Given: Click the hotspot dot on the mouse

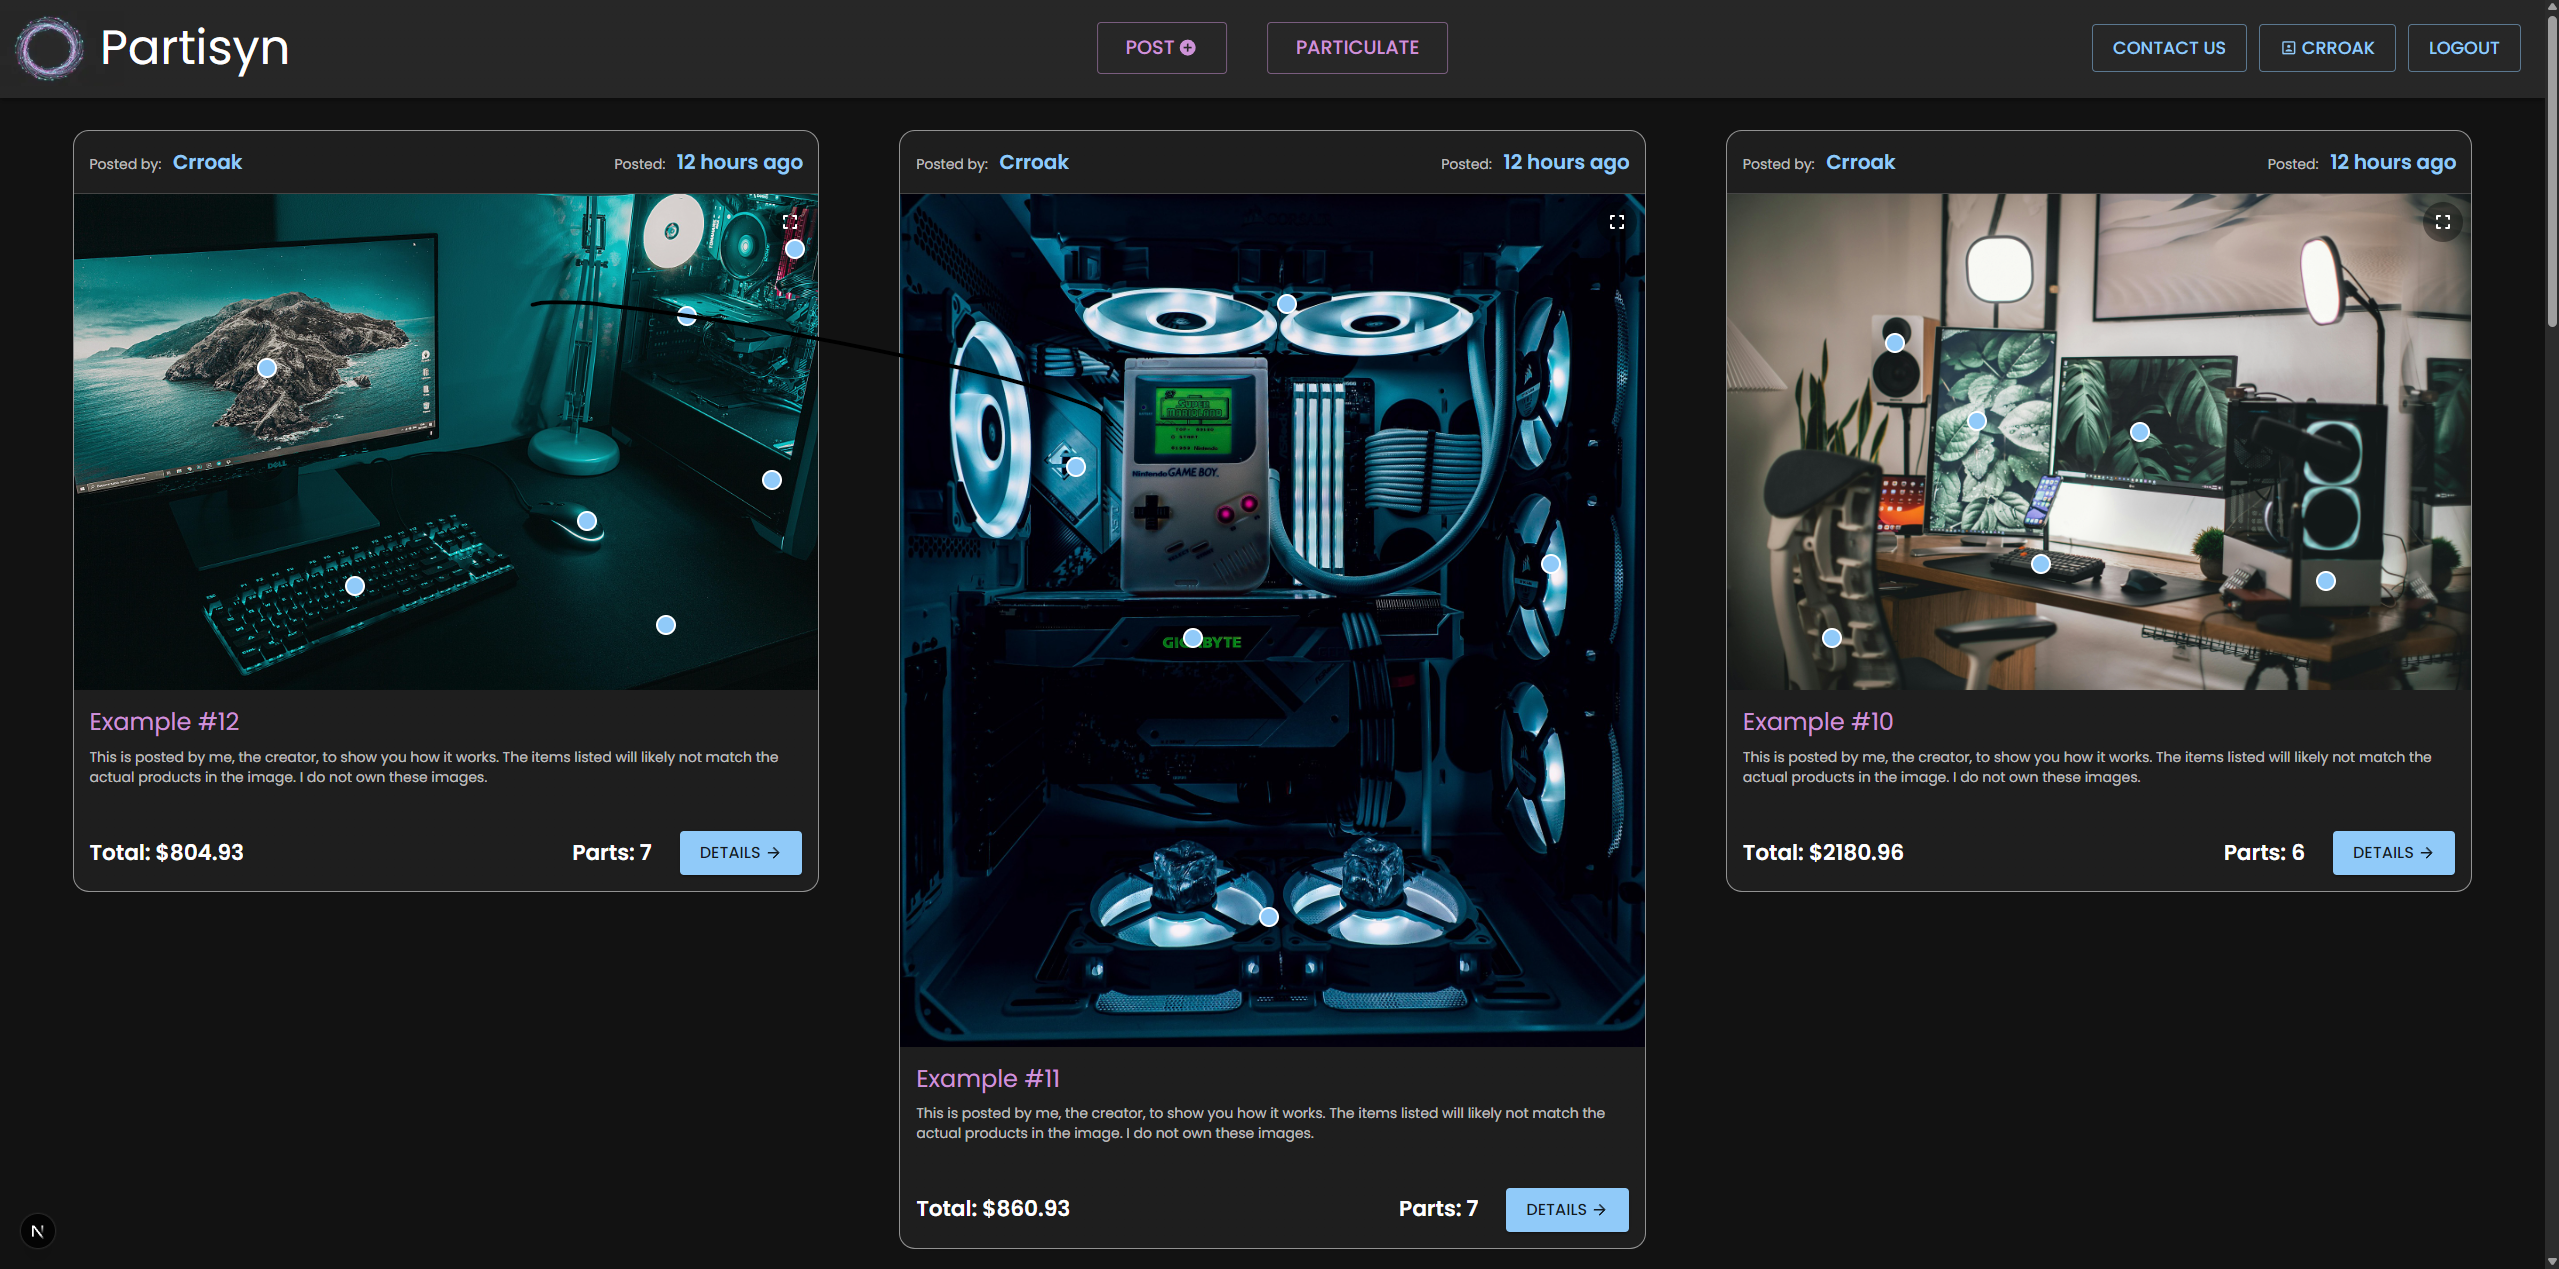Looking at the screenshot, I should point(587,521).
